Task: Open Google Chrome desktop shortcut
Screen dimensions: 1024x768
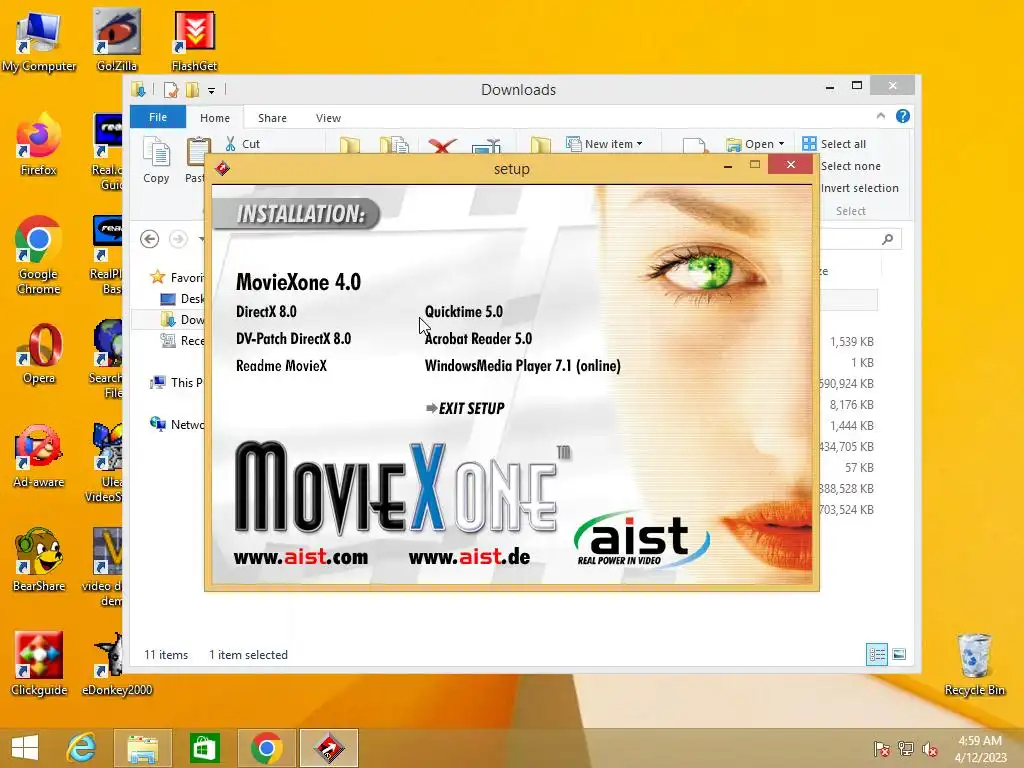Action: (39, 255)
